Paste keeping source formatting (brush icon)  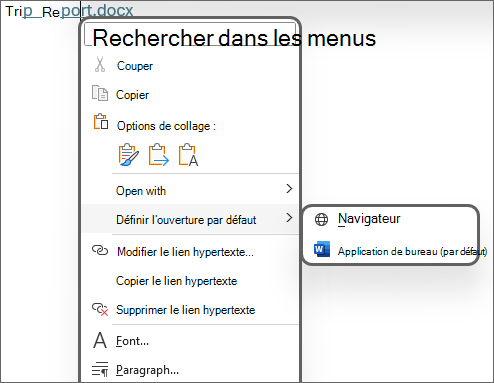pyautogui.click(x=128, y=155)
